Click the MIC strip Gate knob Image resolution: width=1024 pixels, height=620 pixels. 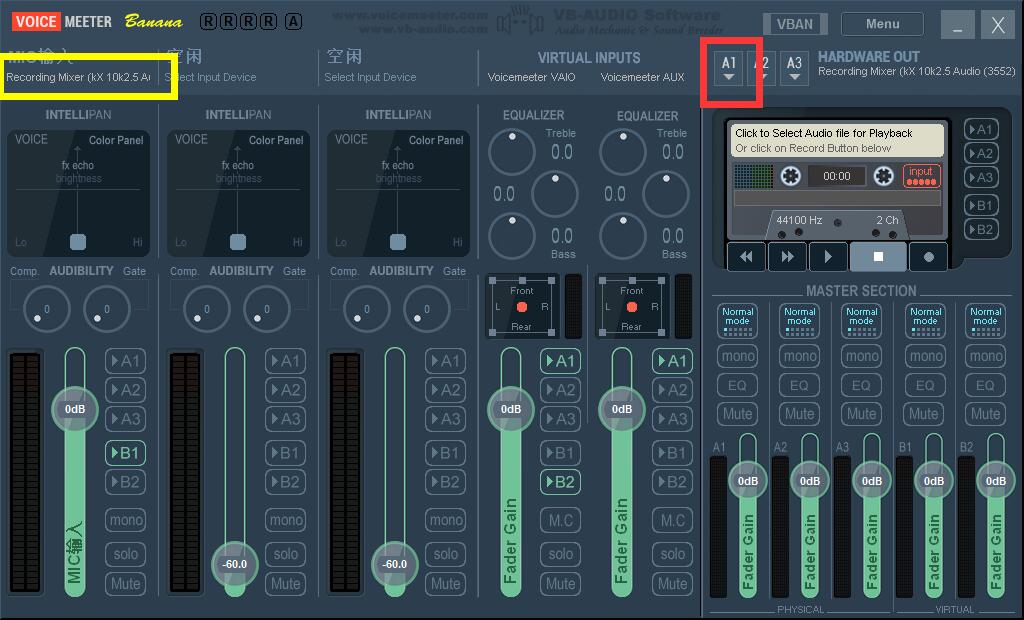click(106, 308)
